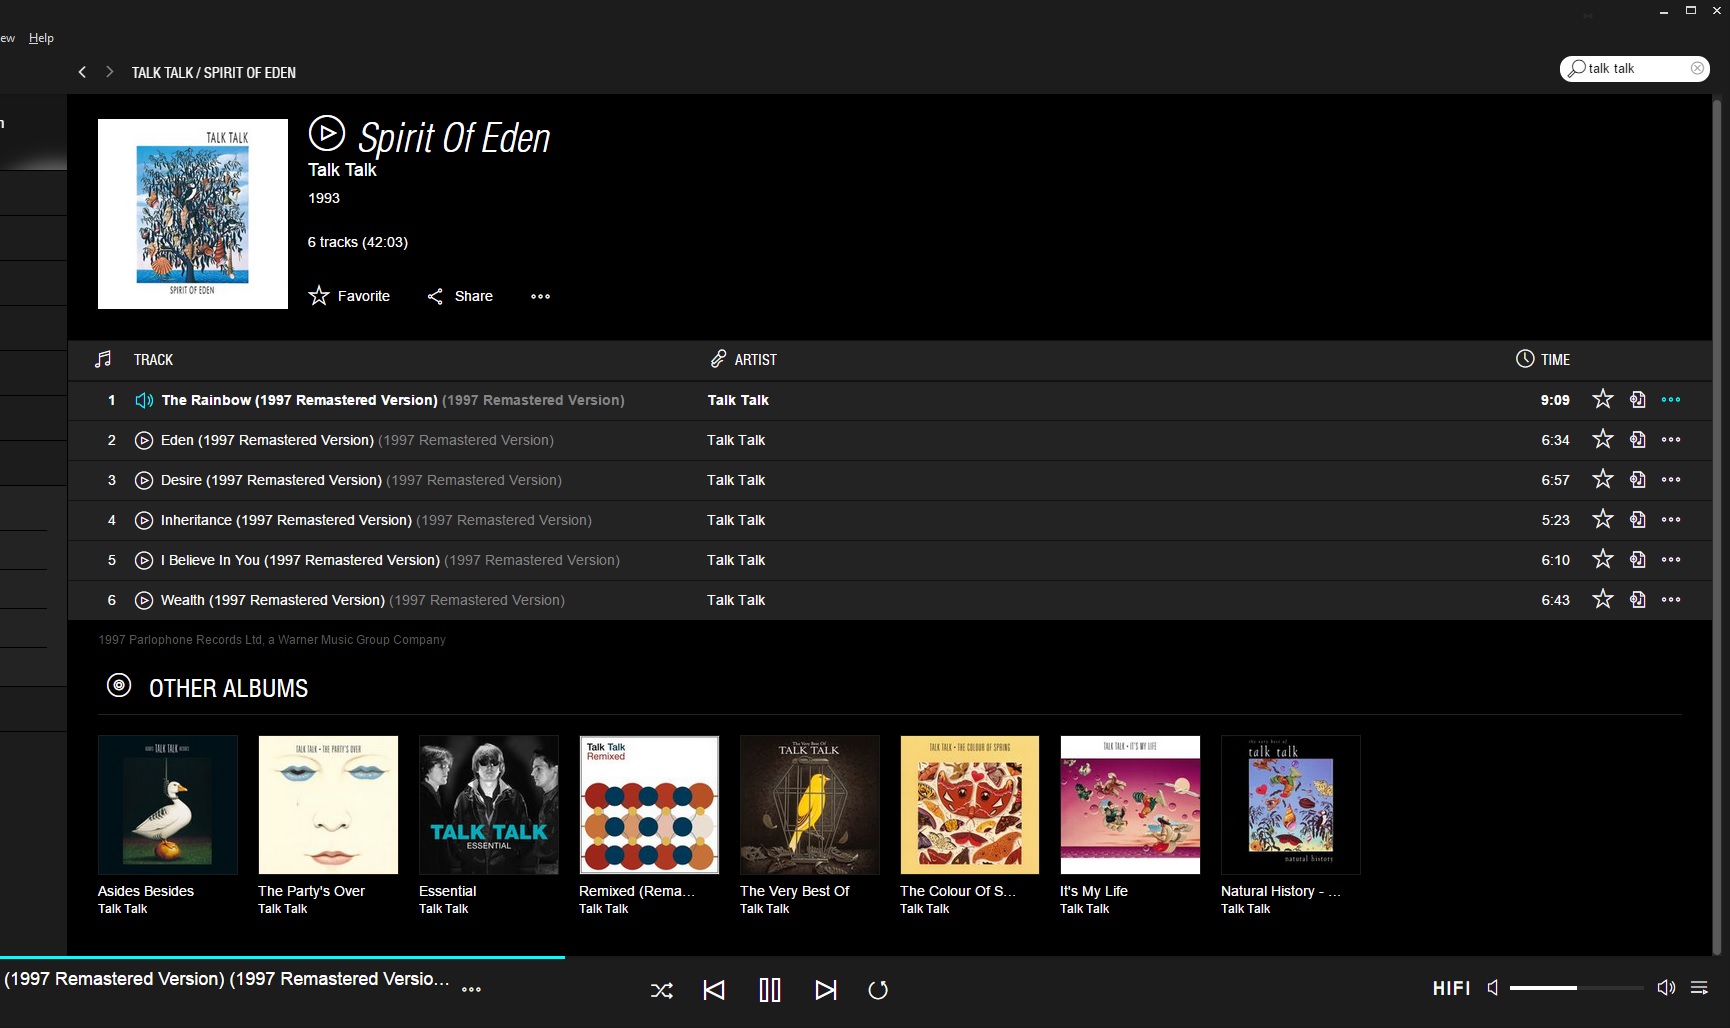This screenshot has height=1028, width=1730.
Task: Open more options for Inheritance track
Action: (1671, 520)
